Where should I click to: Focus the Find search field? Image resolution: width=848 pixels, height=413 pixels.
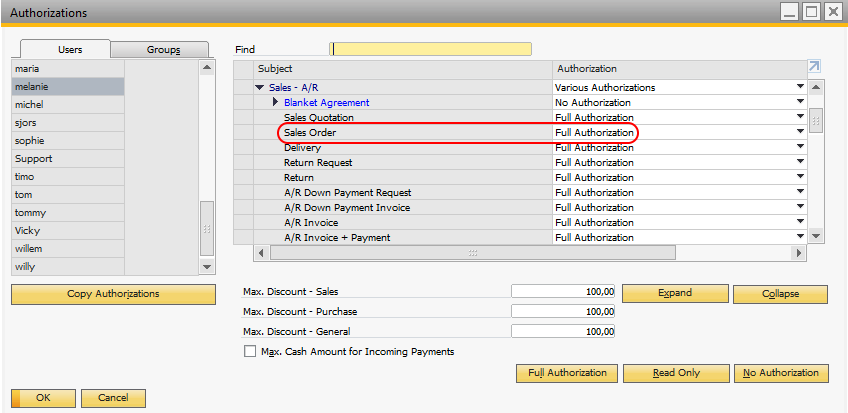click(x=430, y=49)
